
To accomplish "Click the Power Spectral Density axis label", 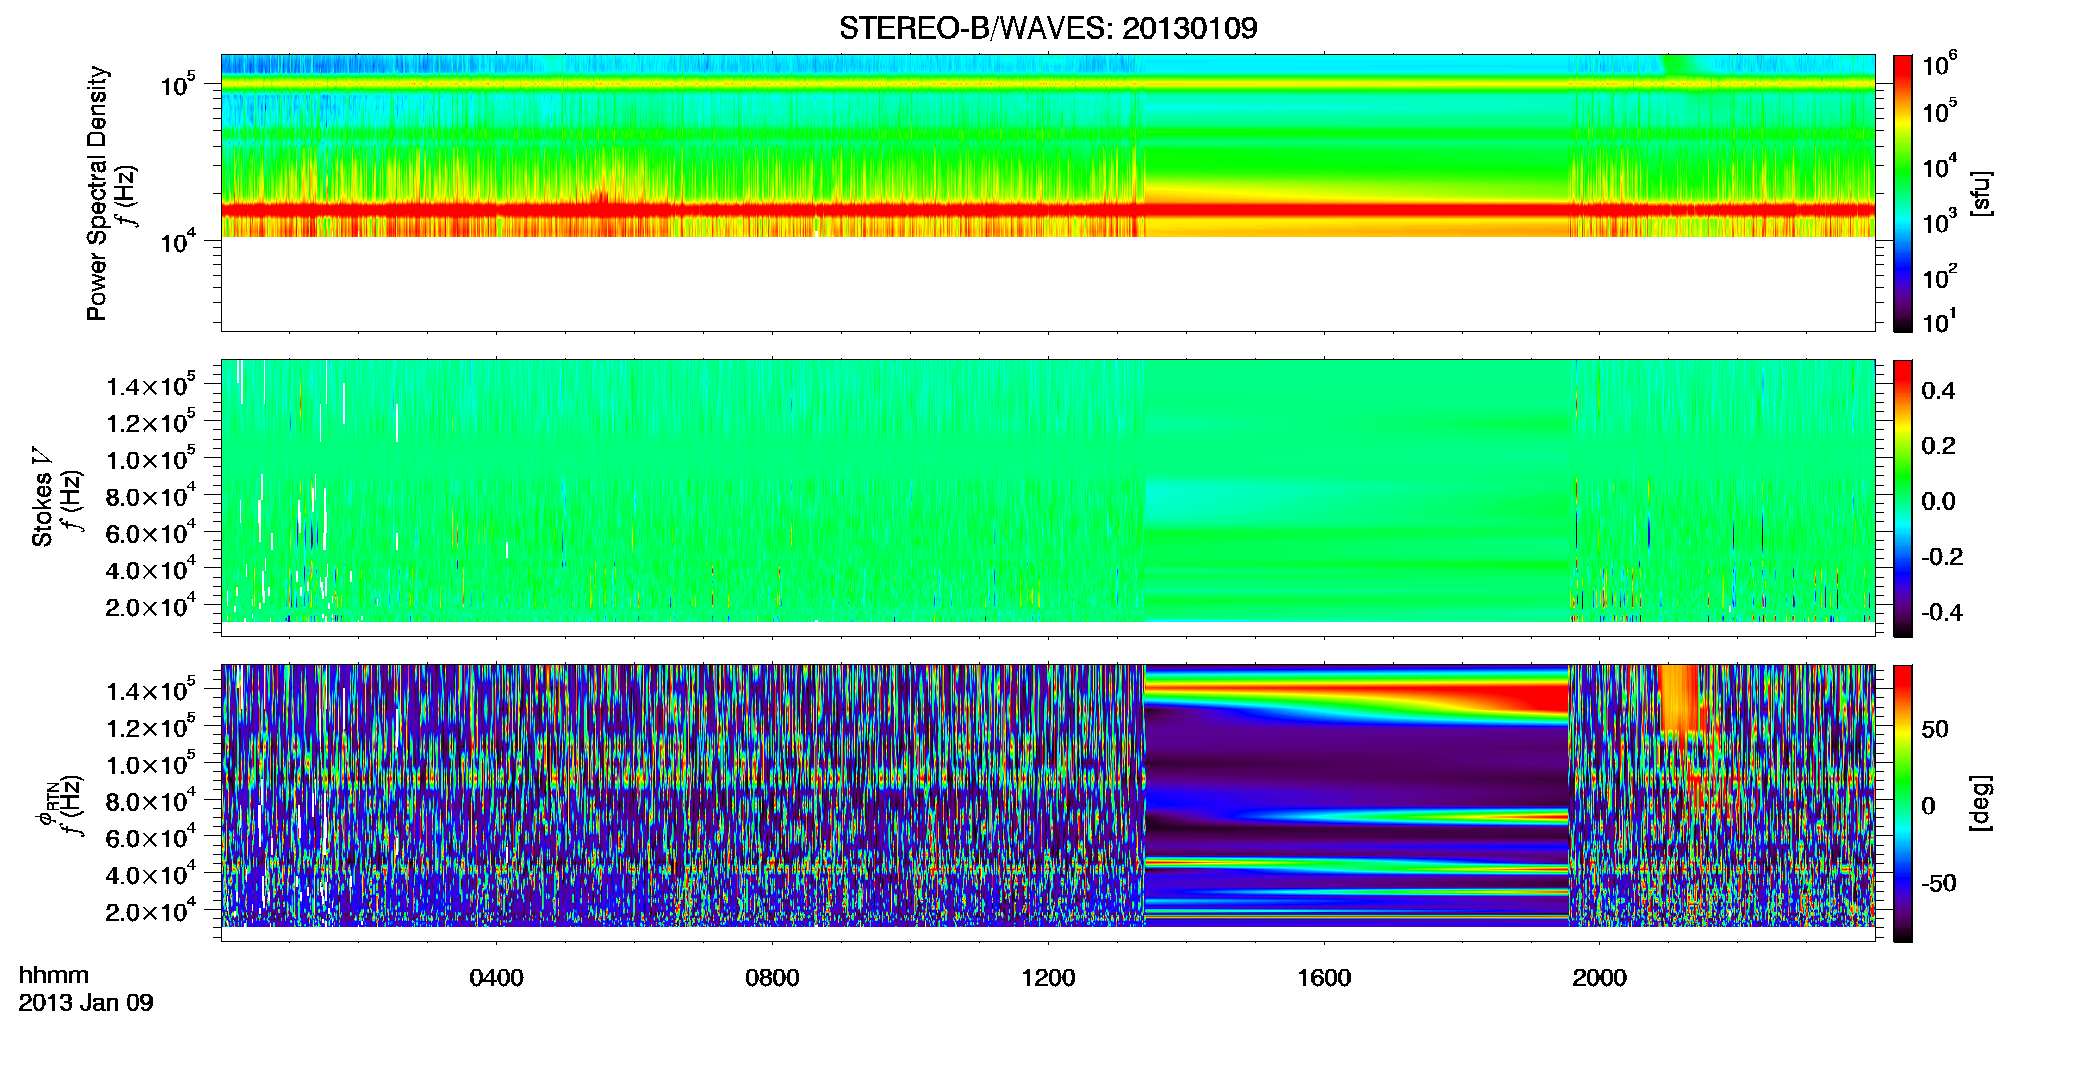I will click(97, 193).
